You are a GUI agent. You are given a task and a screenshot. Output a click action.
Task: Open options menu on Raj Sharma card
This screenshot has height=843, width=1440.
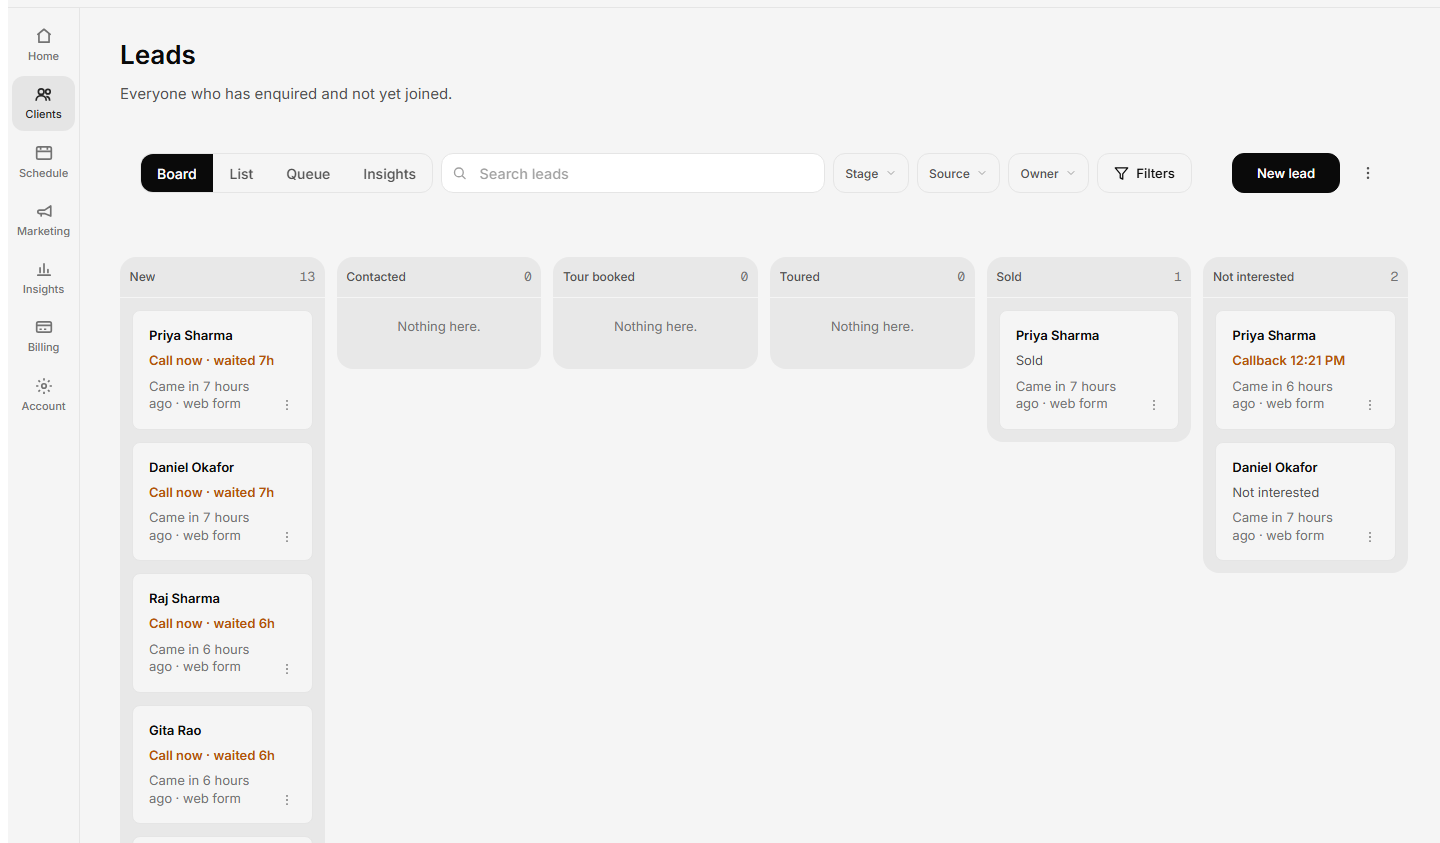click(x=287, y=669)
